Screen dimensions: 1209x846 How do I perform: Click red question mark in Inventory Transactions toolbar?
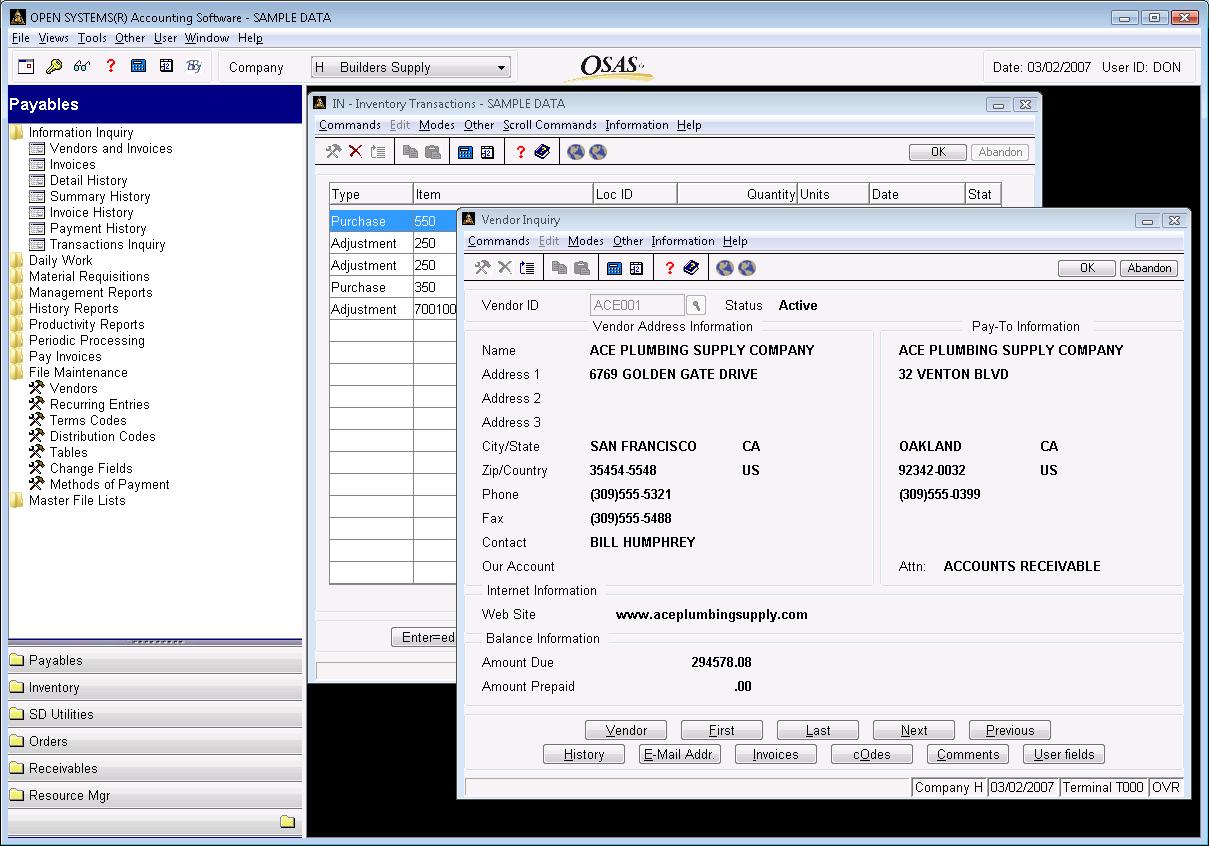(520, 152)
